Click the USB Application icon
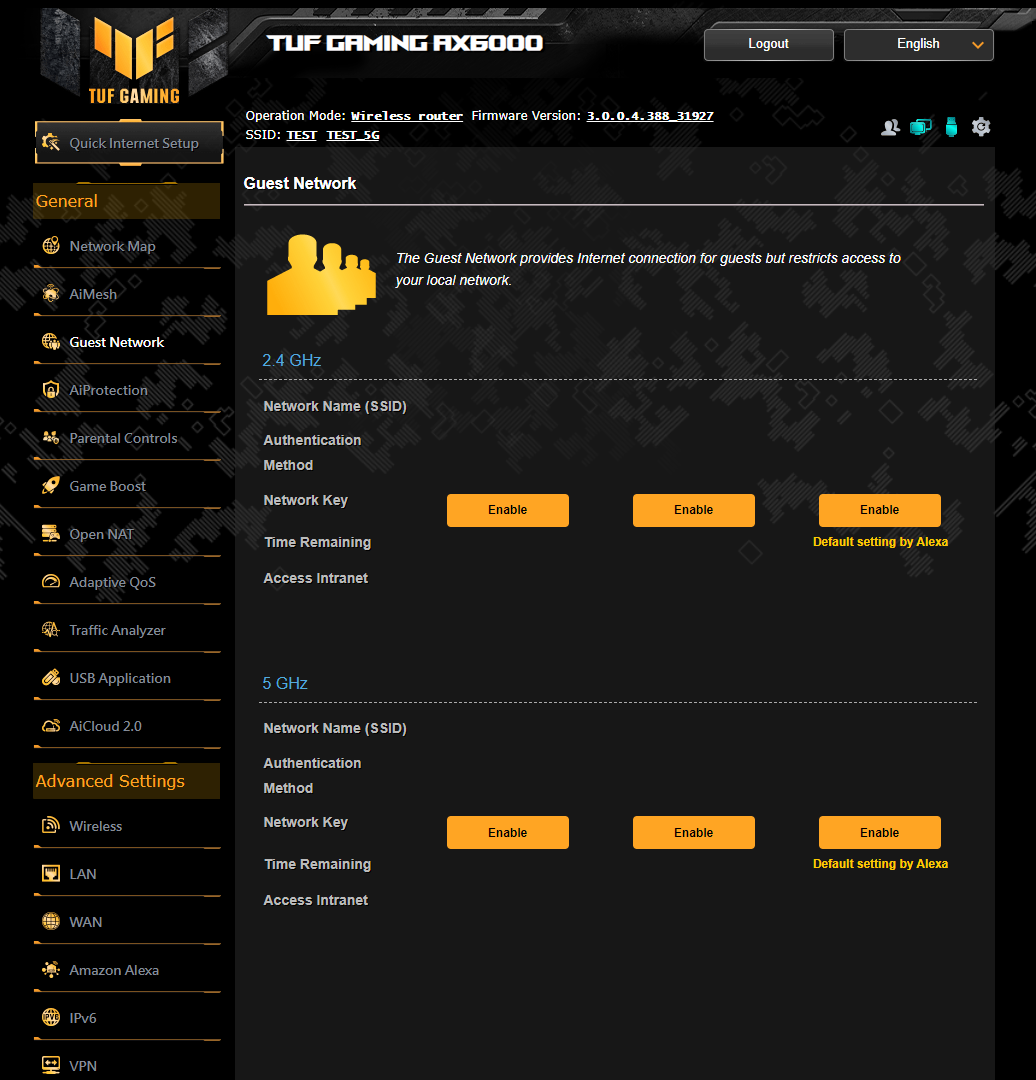The image size is (1036, 1080). [x=51, y=678]
